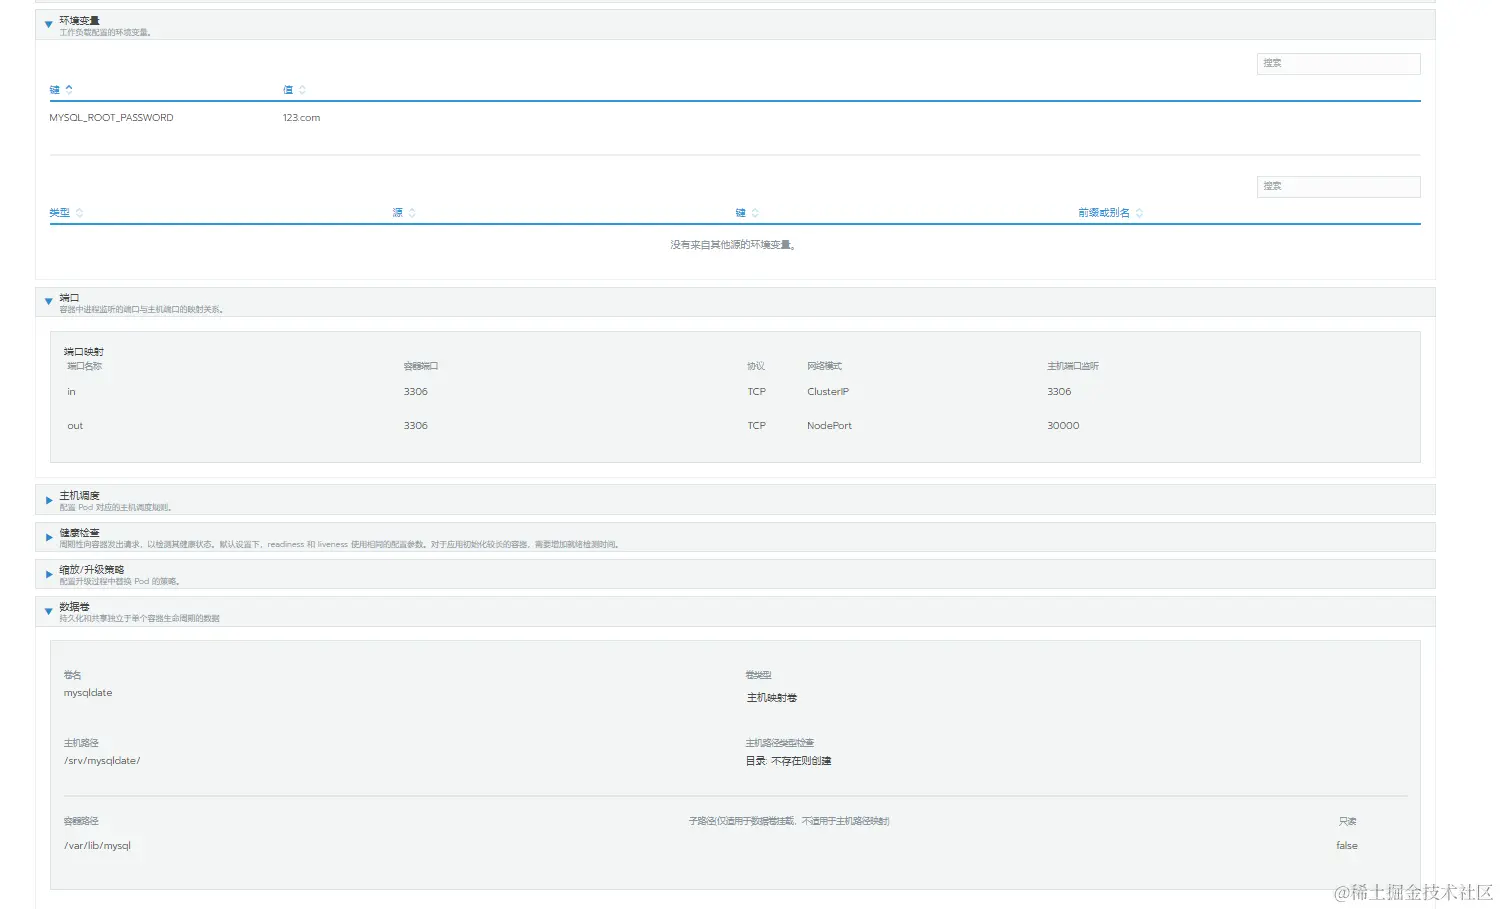Select the 123.com value cell

click(x=301, y=118)
